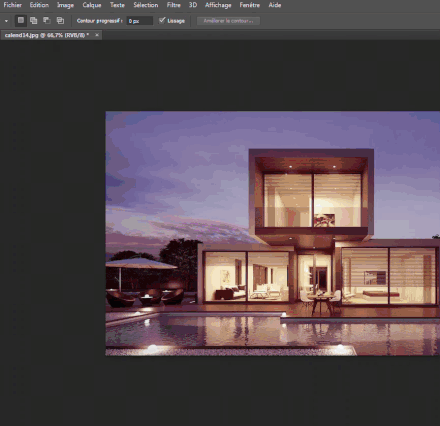The width and height of the screenshot is (440, 426).
Task: Open the Fichier menu
Action: point(12,5)
